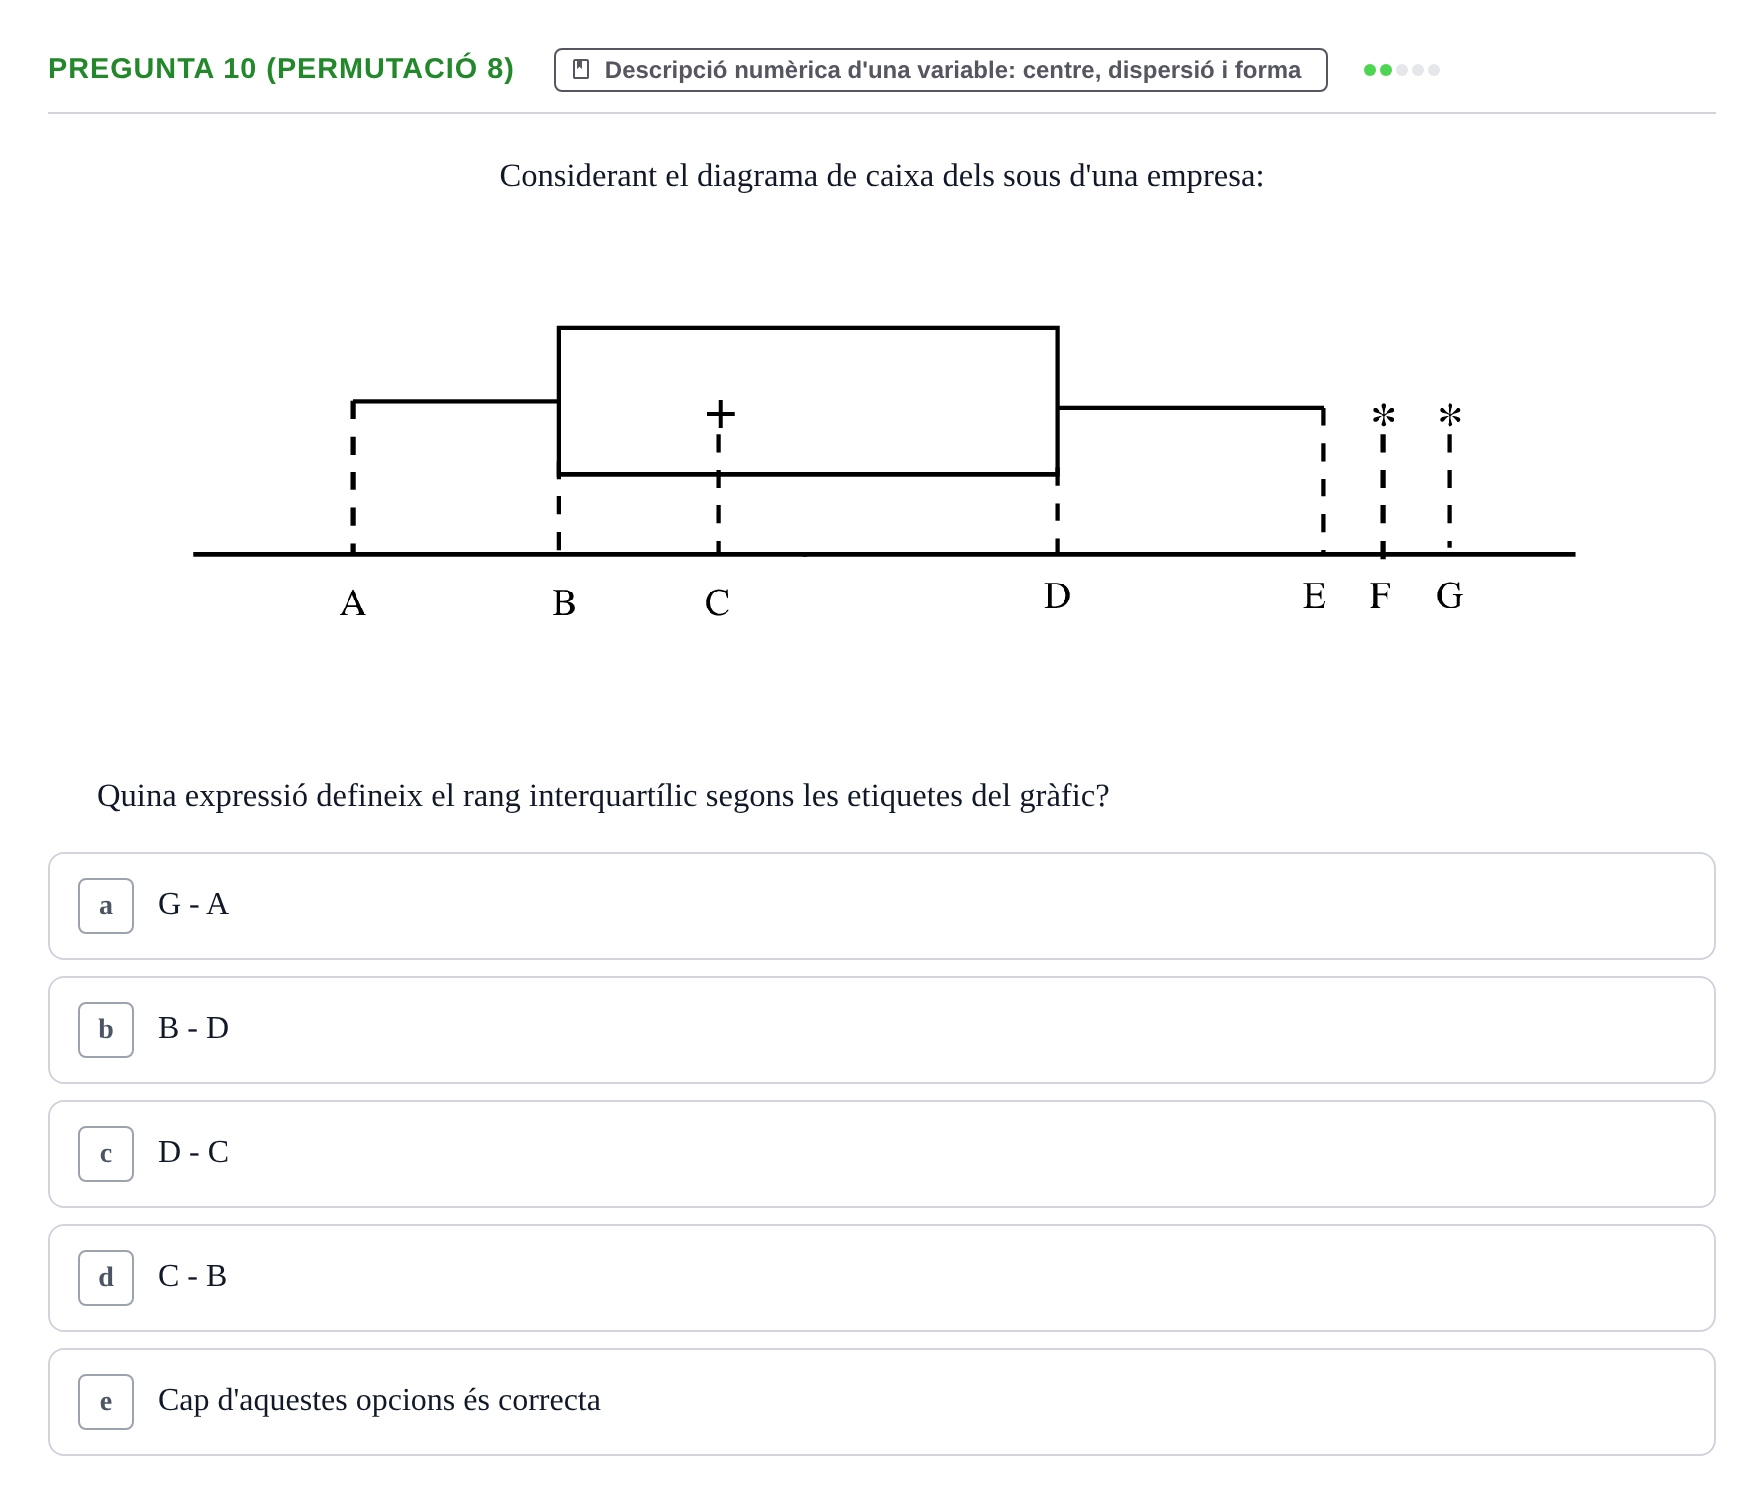Viewport: 1764px width, 1506px height.
Task: Click the PREGUNTA 10 (PERMUTACIÓ 8) heading
Action: coord(281,68)
